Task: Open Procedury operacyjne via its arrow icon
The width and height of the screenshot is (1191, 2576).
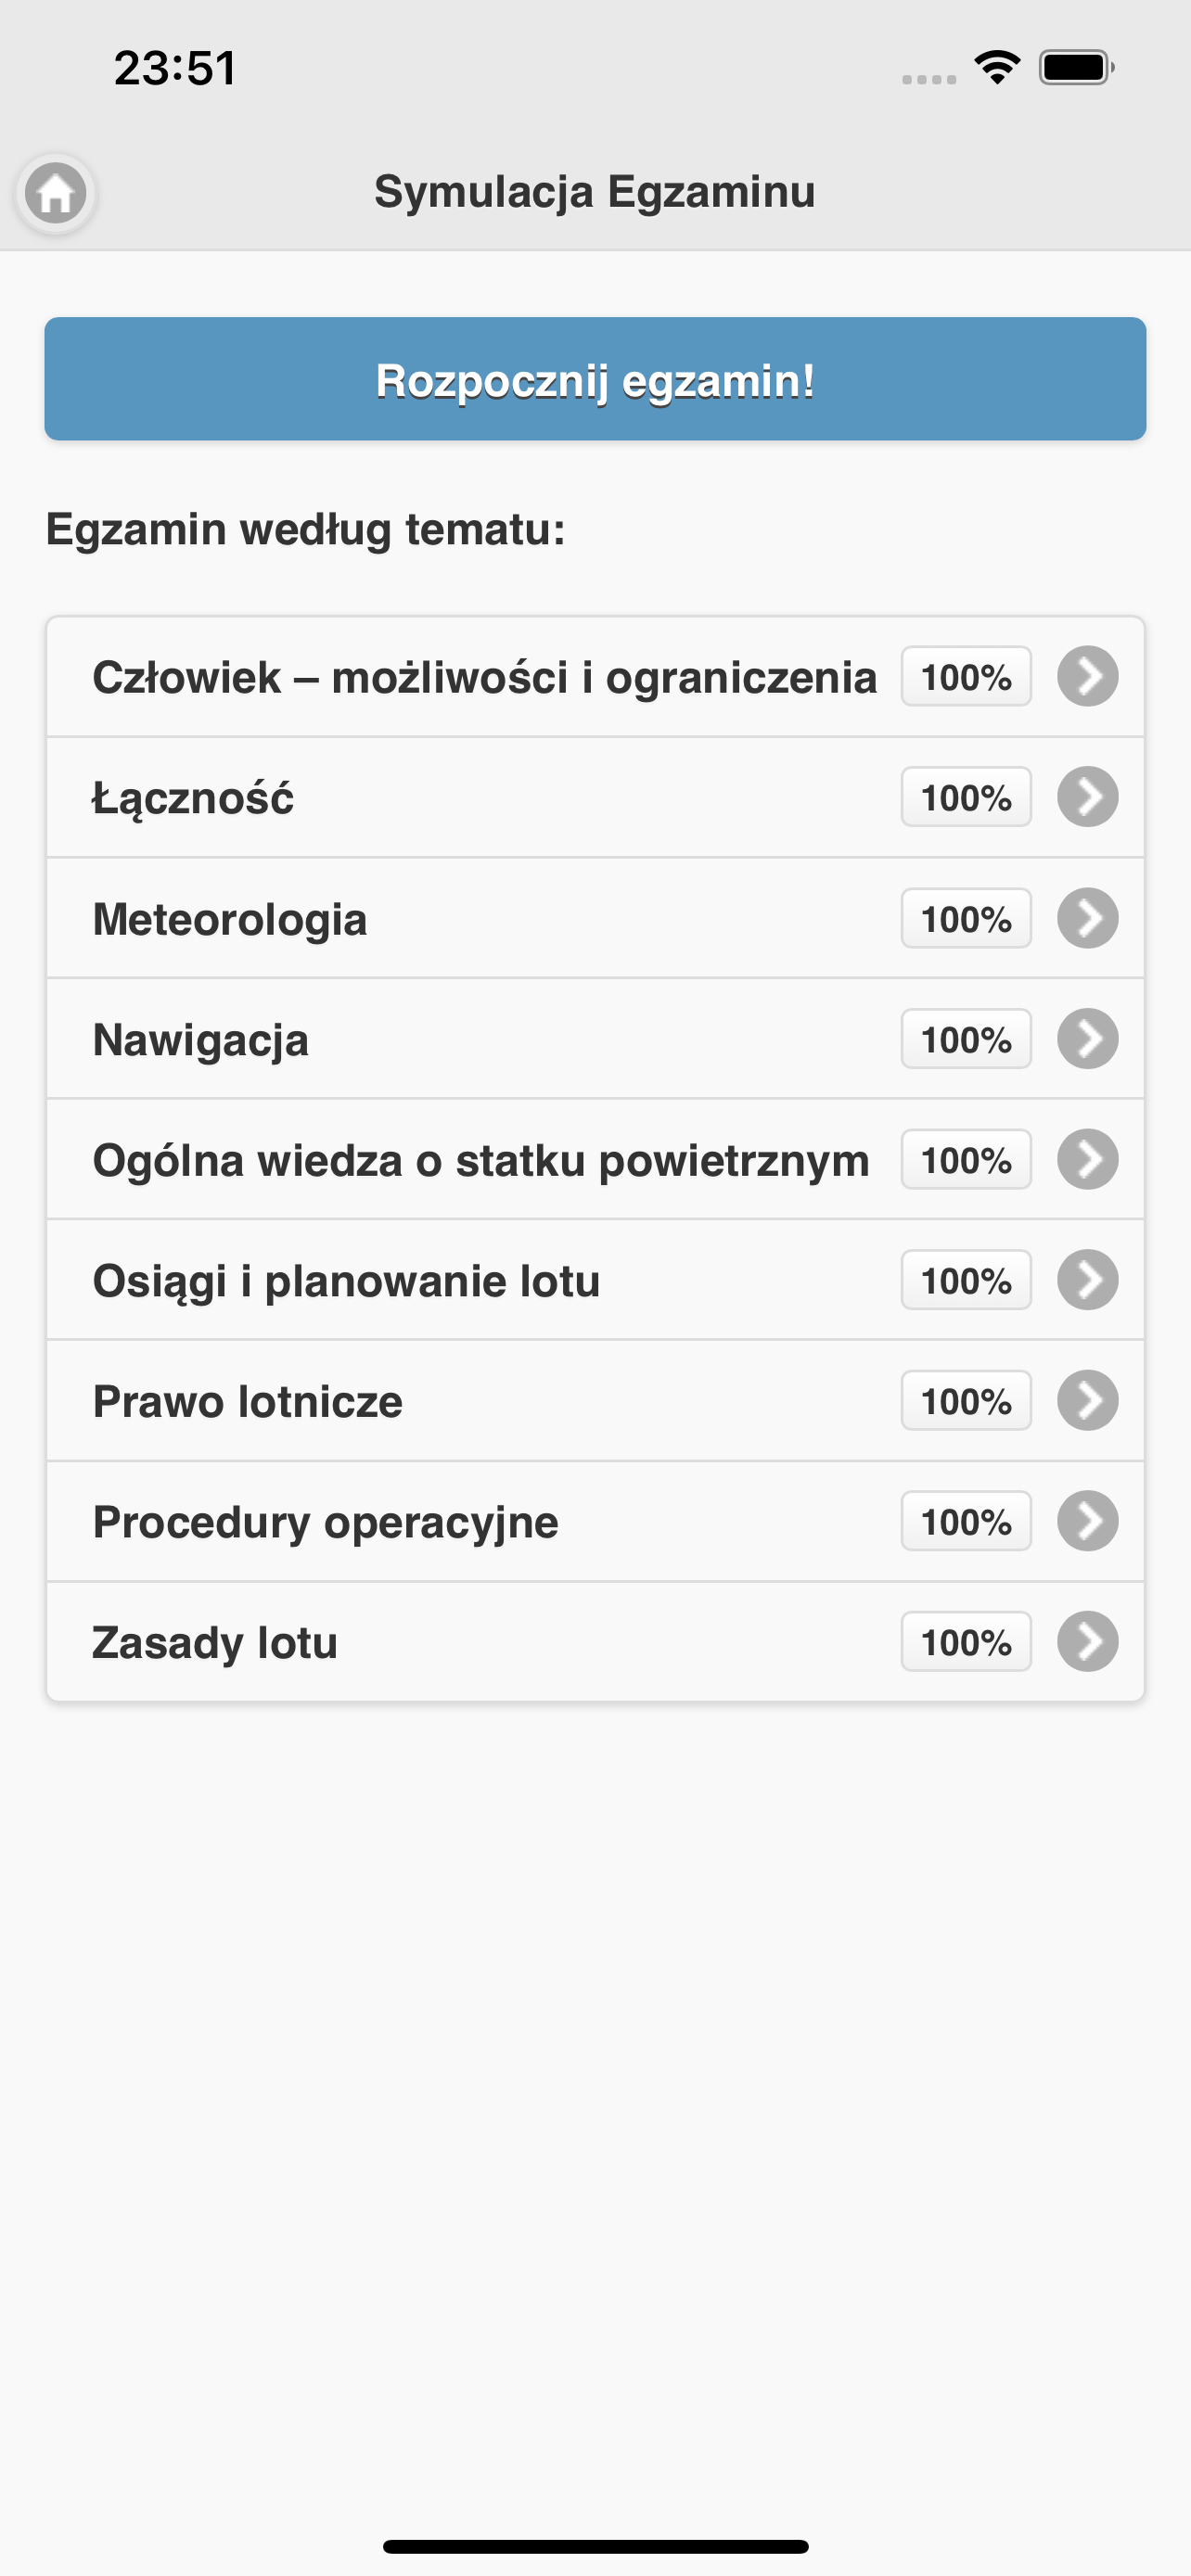Action: coord(1087,1521)
